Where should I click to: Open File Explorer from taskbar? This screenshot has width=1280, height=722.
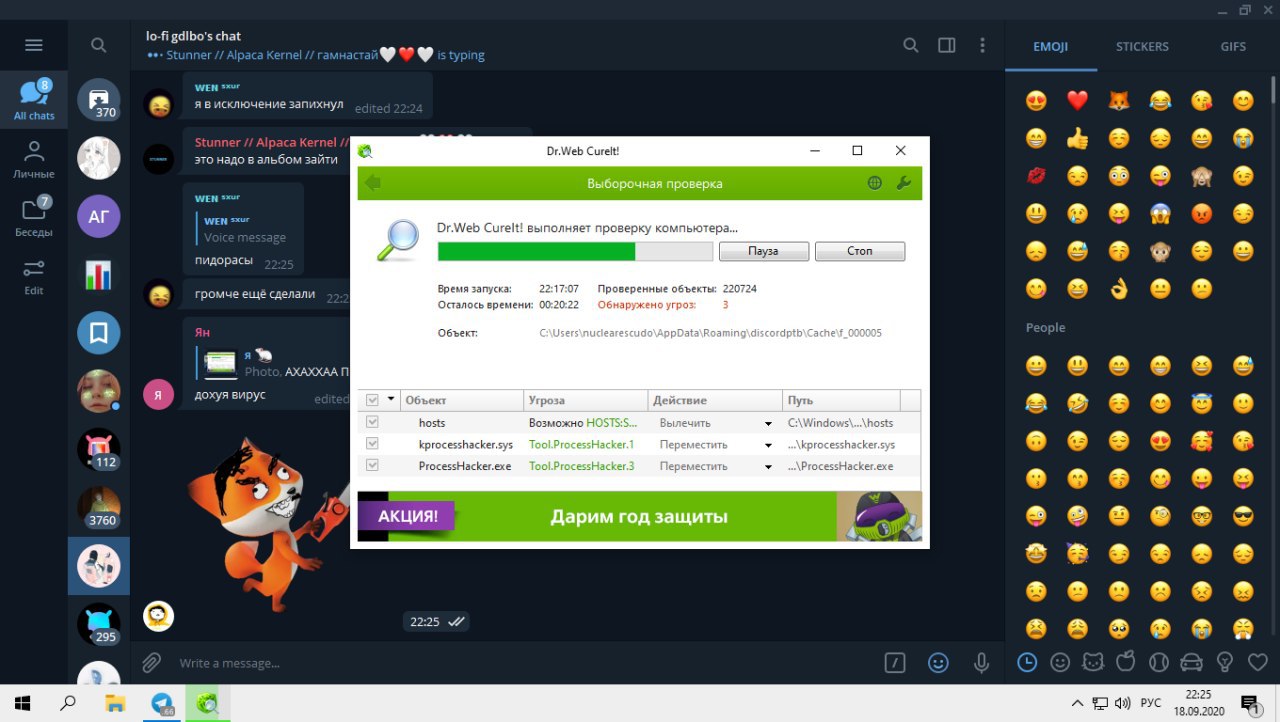click(x=114, y=702)
